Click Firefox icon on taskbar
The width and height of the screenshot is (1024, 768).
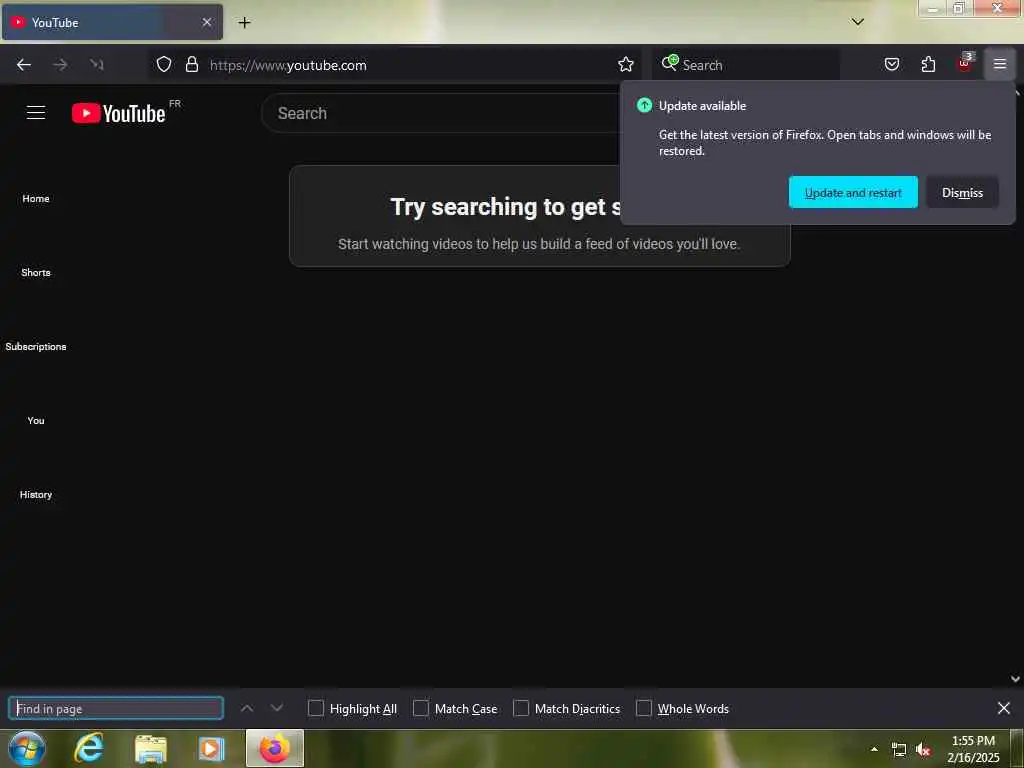tap(274, 748)
